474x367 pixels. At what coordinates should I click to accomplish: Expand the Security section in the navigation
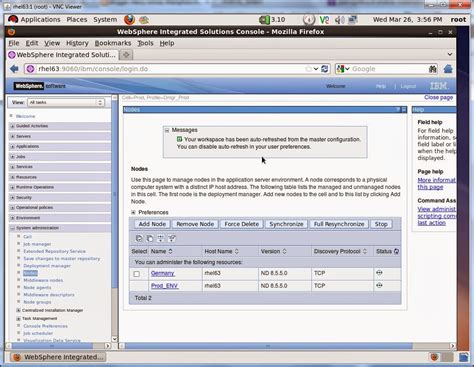12,198
